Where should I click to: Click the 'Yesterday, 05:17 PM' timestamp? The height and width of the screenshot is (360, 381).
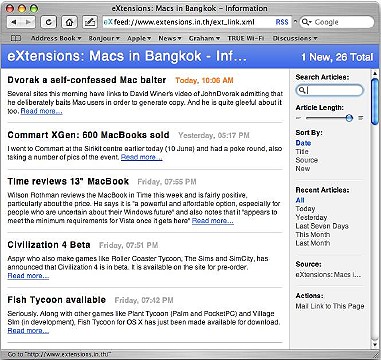[214, 135]
